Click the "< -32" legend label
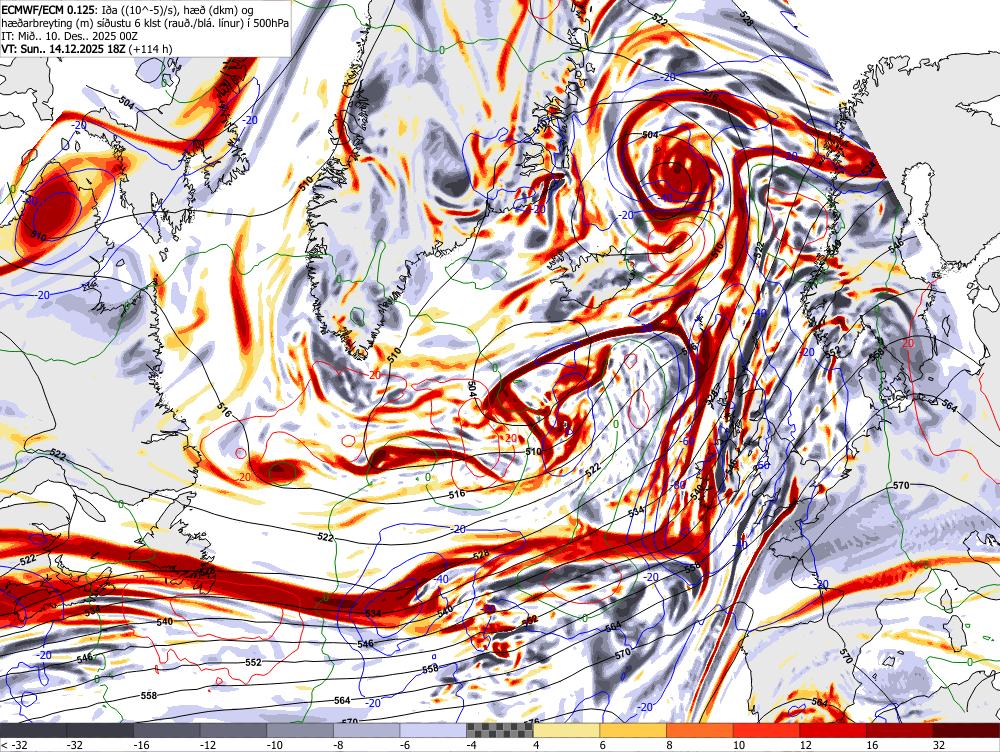 click(x=12, y=745)
